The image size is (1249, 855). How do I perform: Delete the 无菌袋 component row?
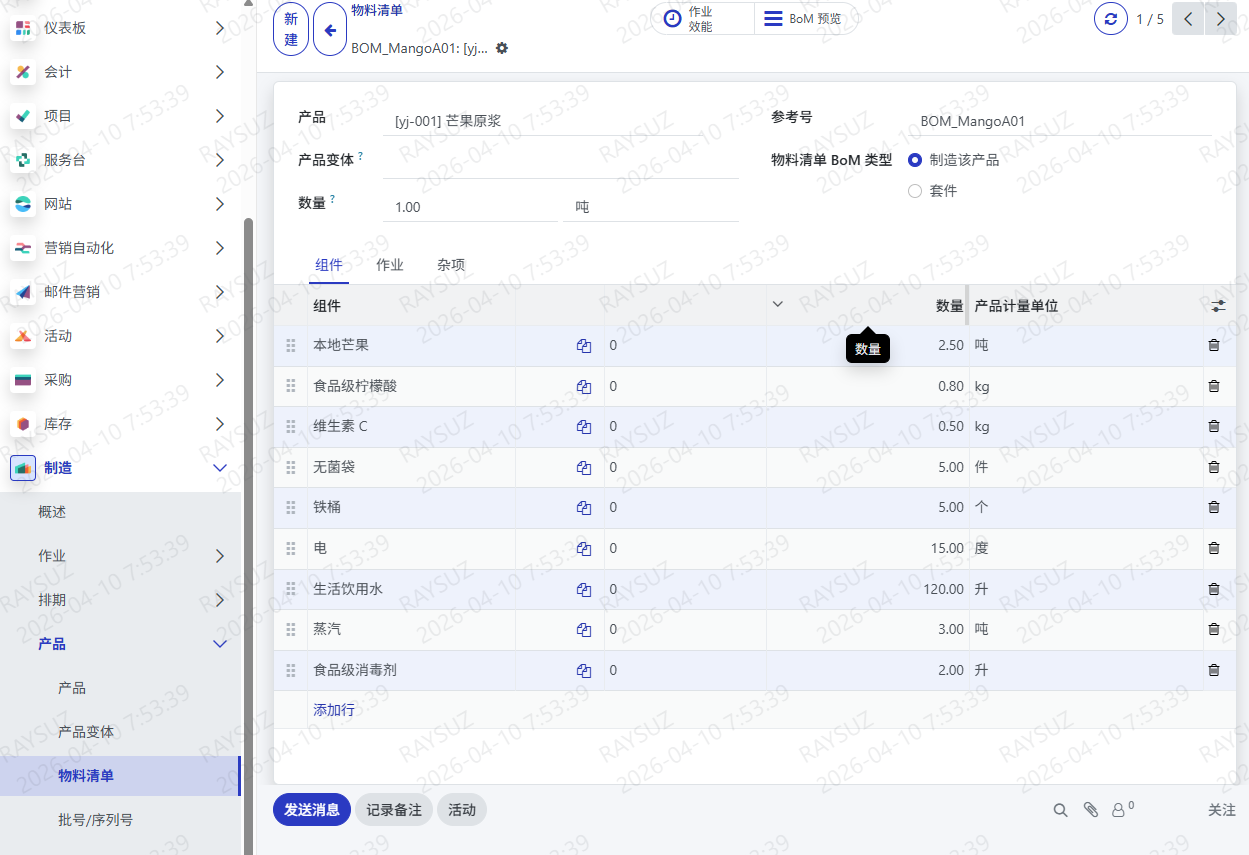1214,467
